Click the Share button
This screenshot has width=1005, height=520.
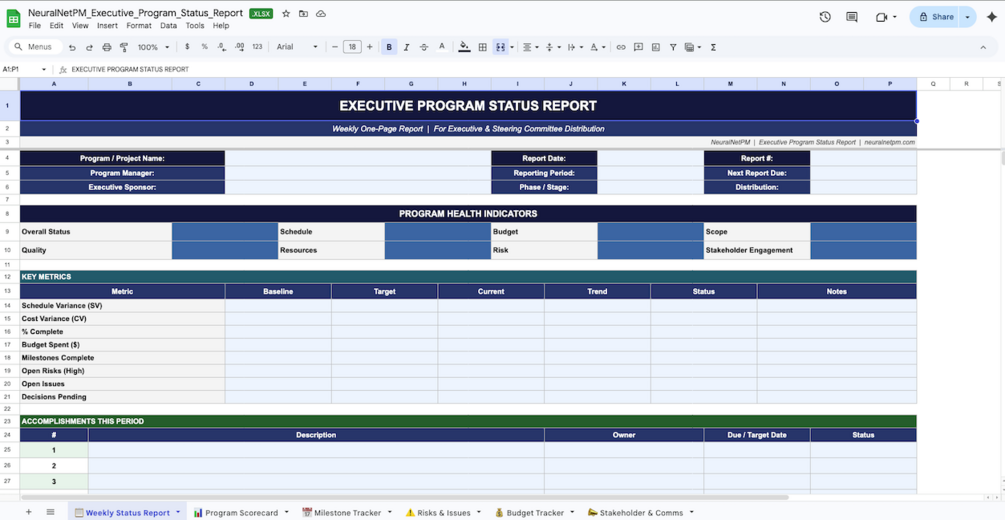[936, 17]
